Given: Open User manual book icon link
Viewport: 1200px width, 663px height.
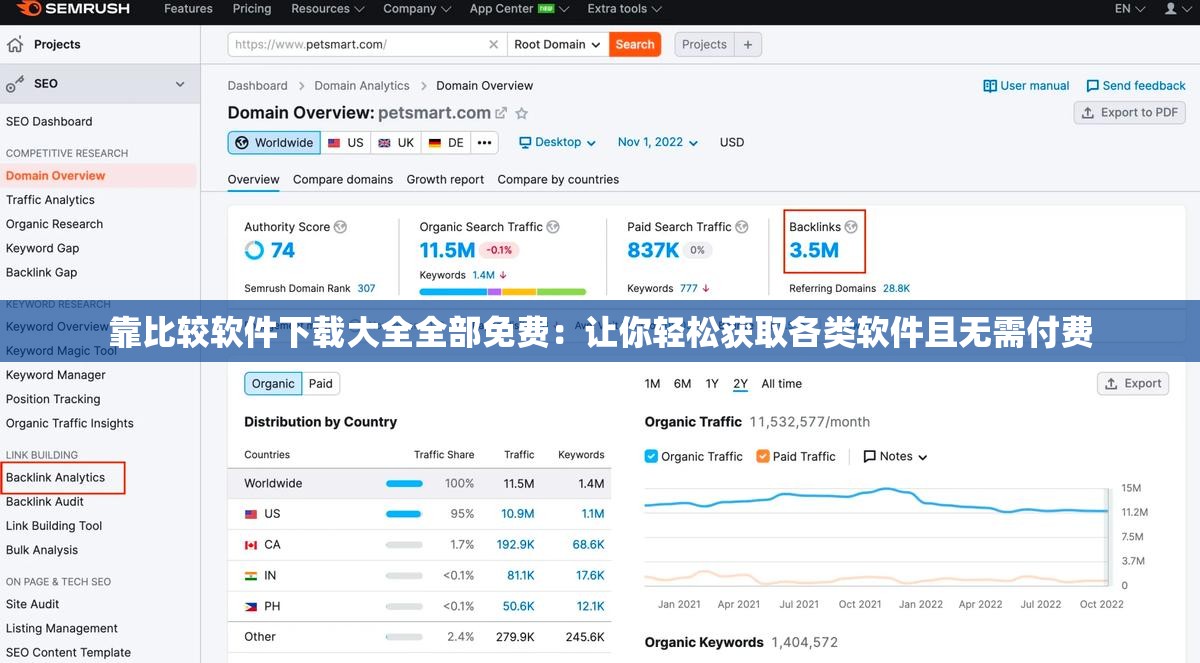Looking at the screenshot, I should click(x=1026, y=86).
